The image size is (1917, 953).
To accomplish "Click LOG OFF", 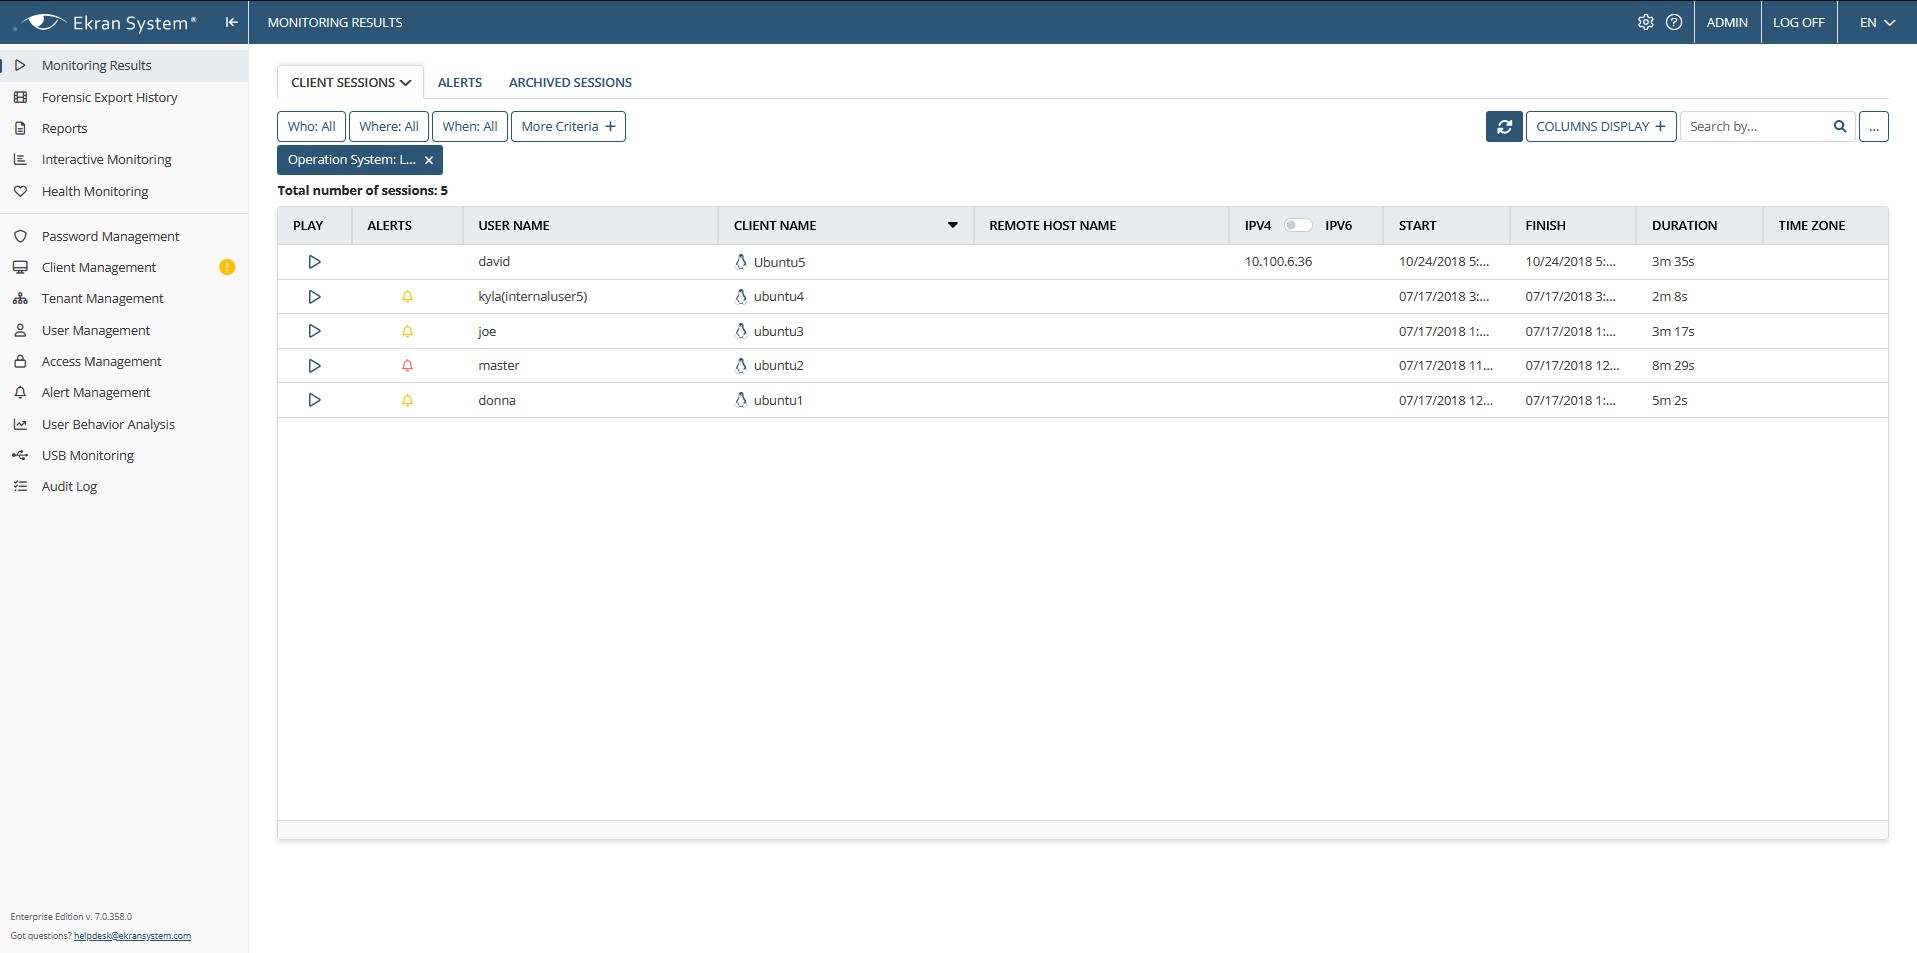I will [1798, 22].
